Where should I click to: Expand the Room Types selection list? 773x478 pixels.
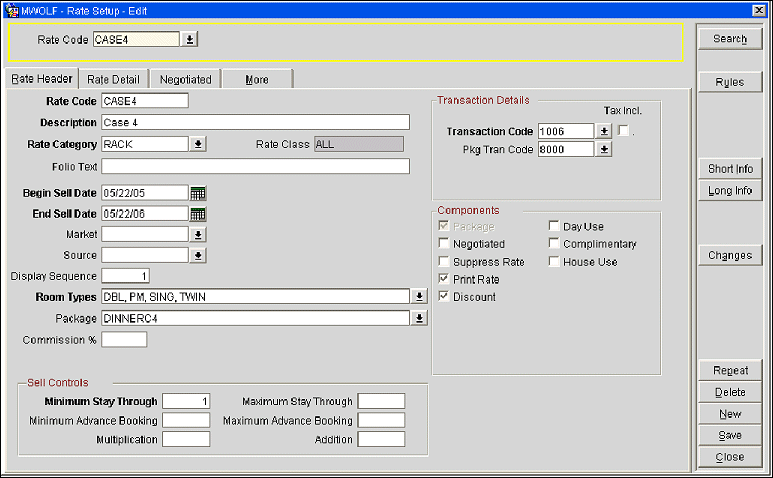pos(419,297)
